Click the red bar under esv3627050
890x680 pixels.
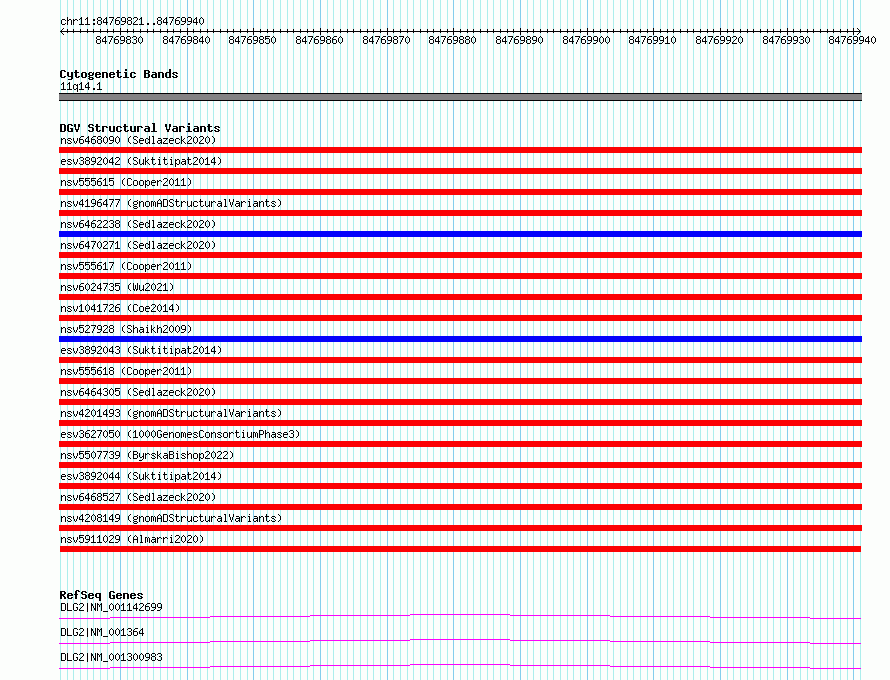[460, 444]
